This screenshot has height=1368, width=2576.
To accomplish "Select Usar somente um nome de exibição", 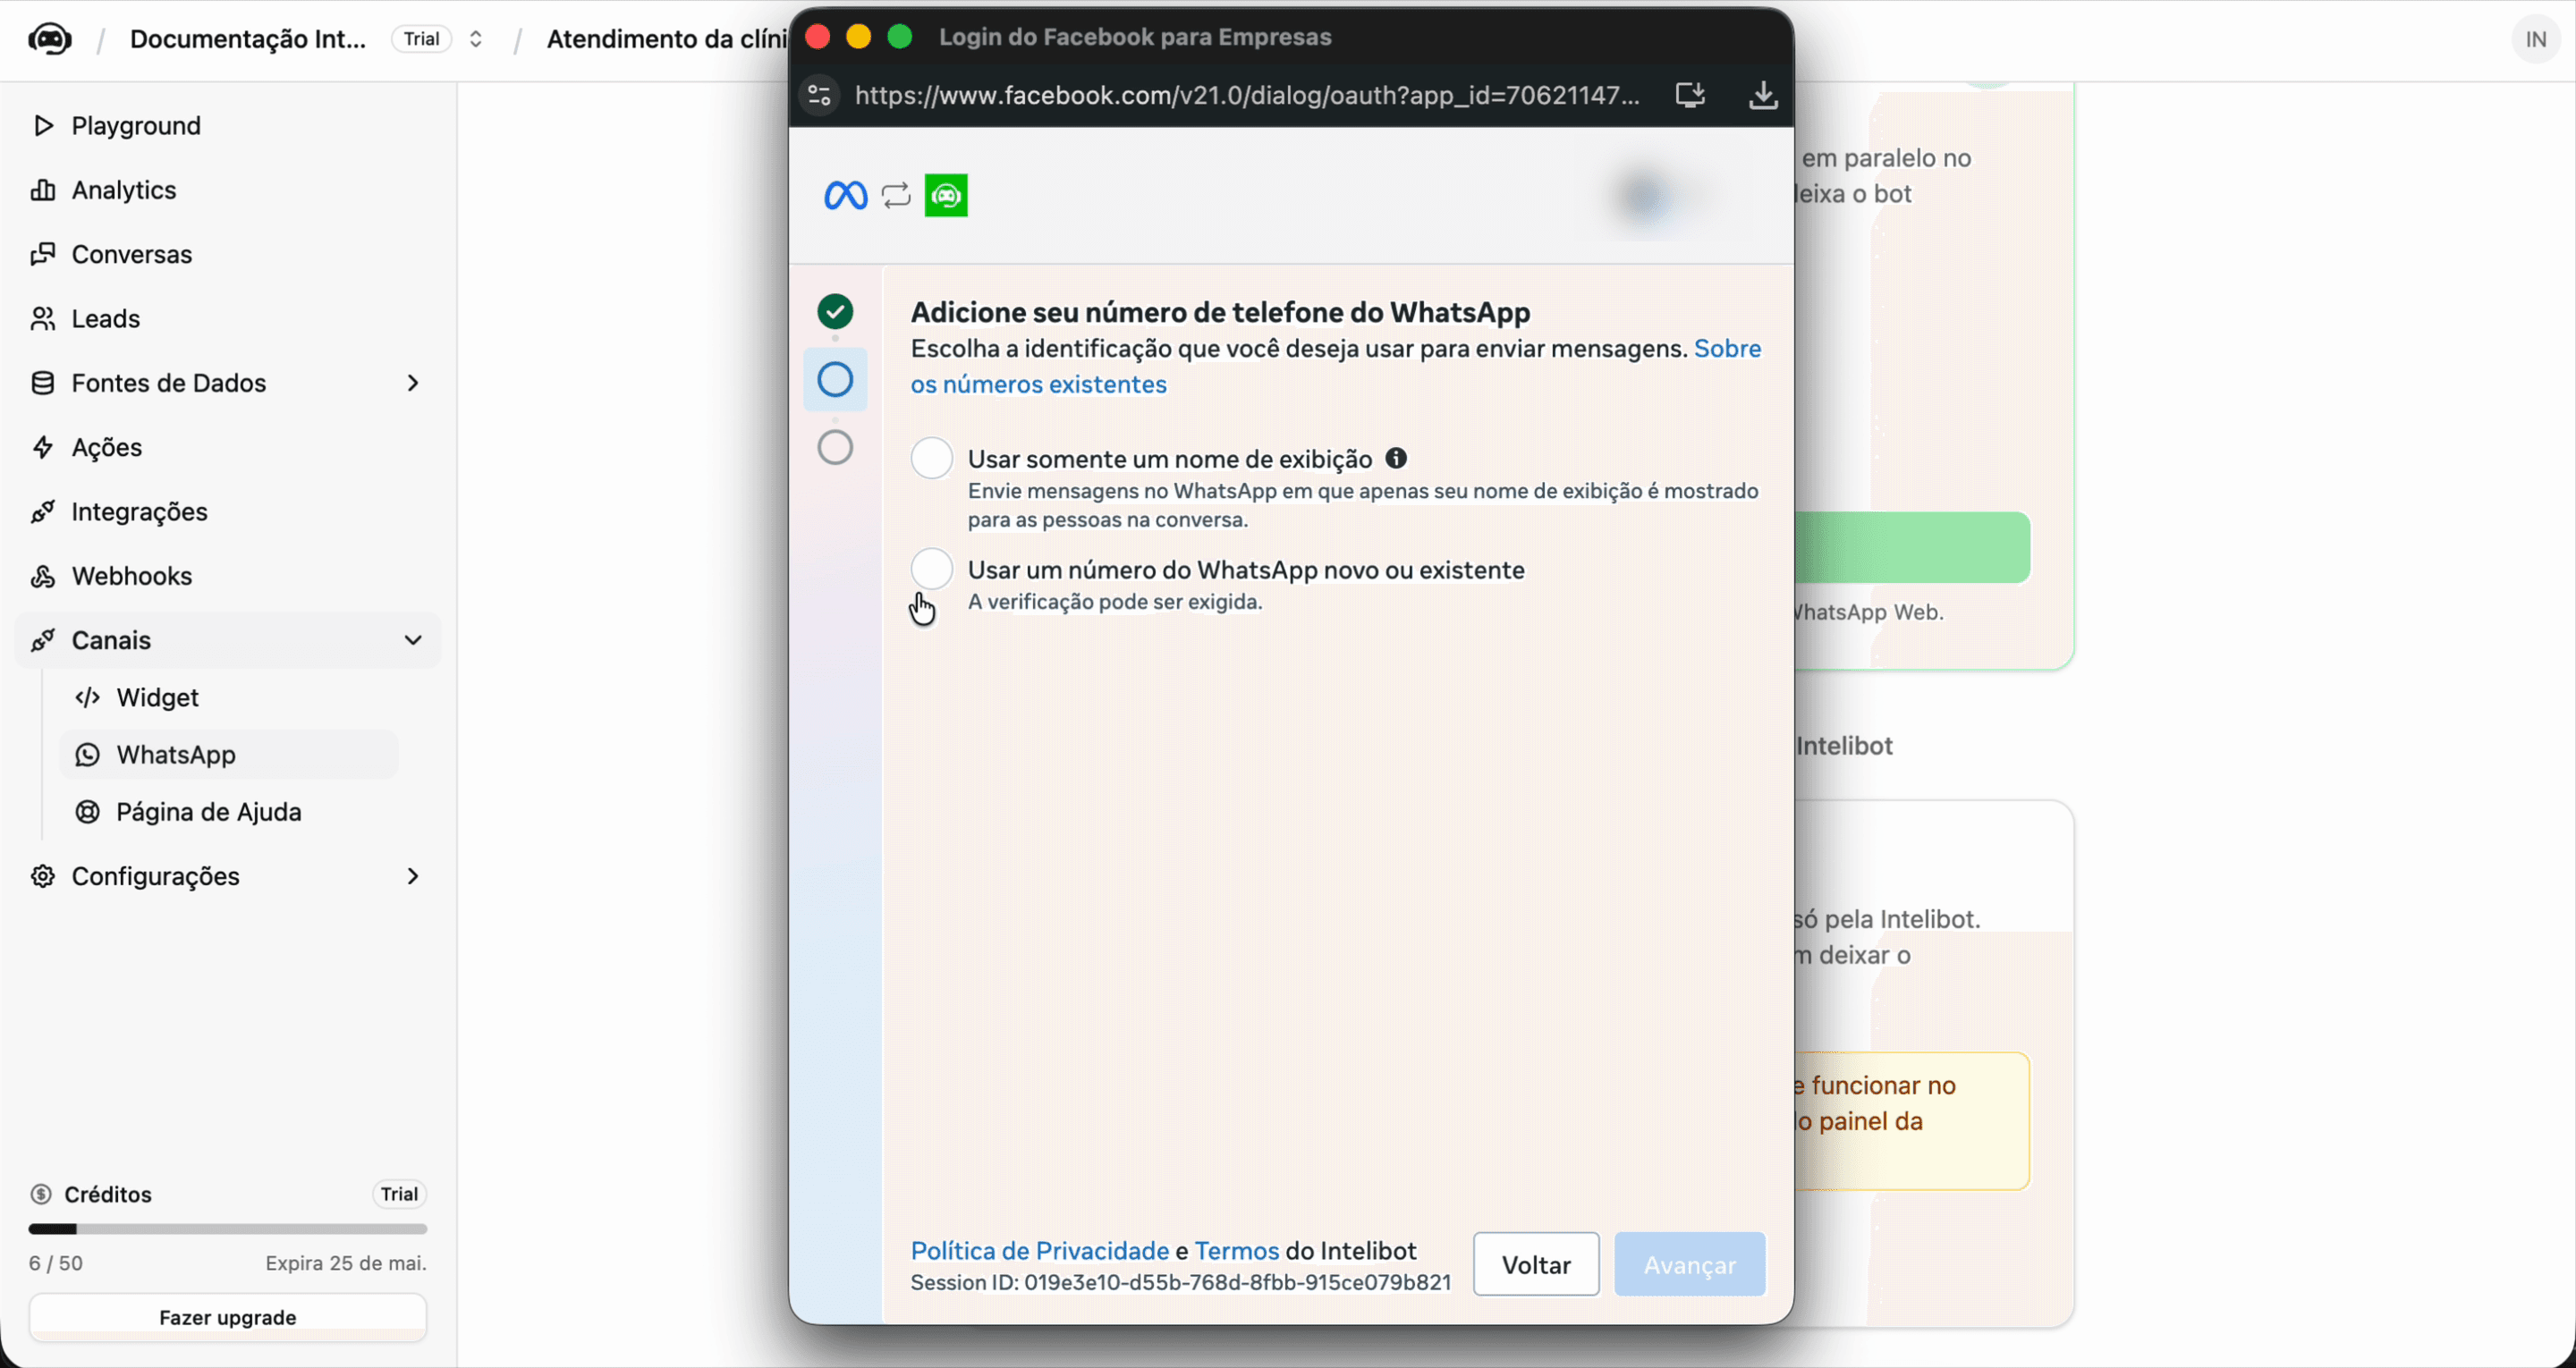I will tap(931, 459).
